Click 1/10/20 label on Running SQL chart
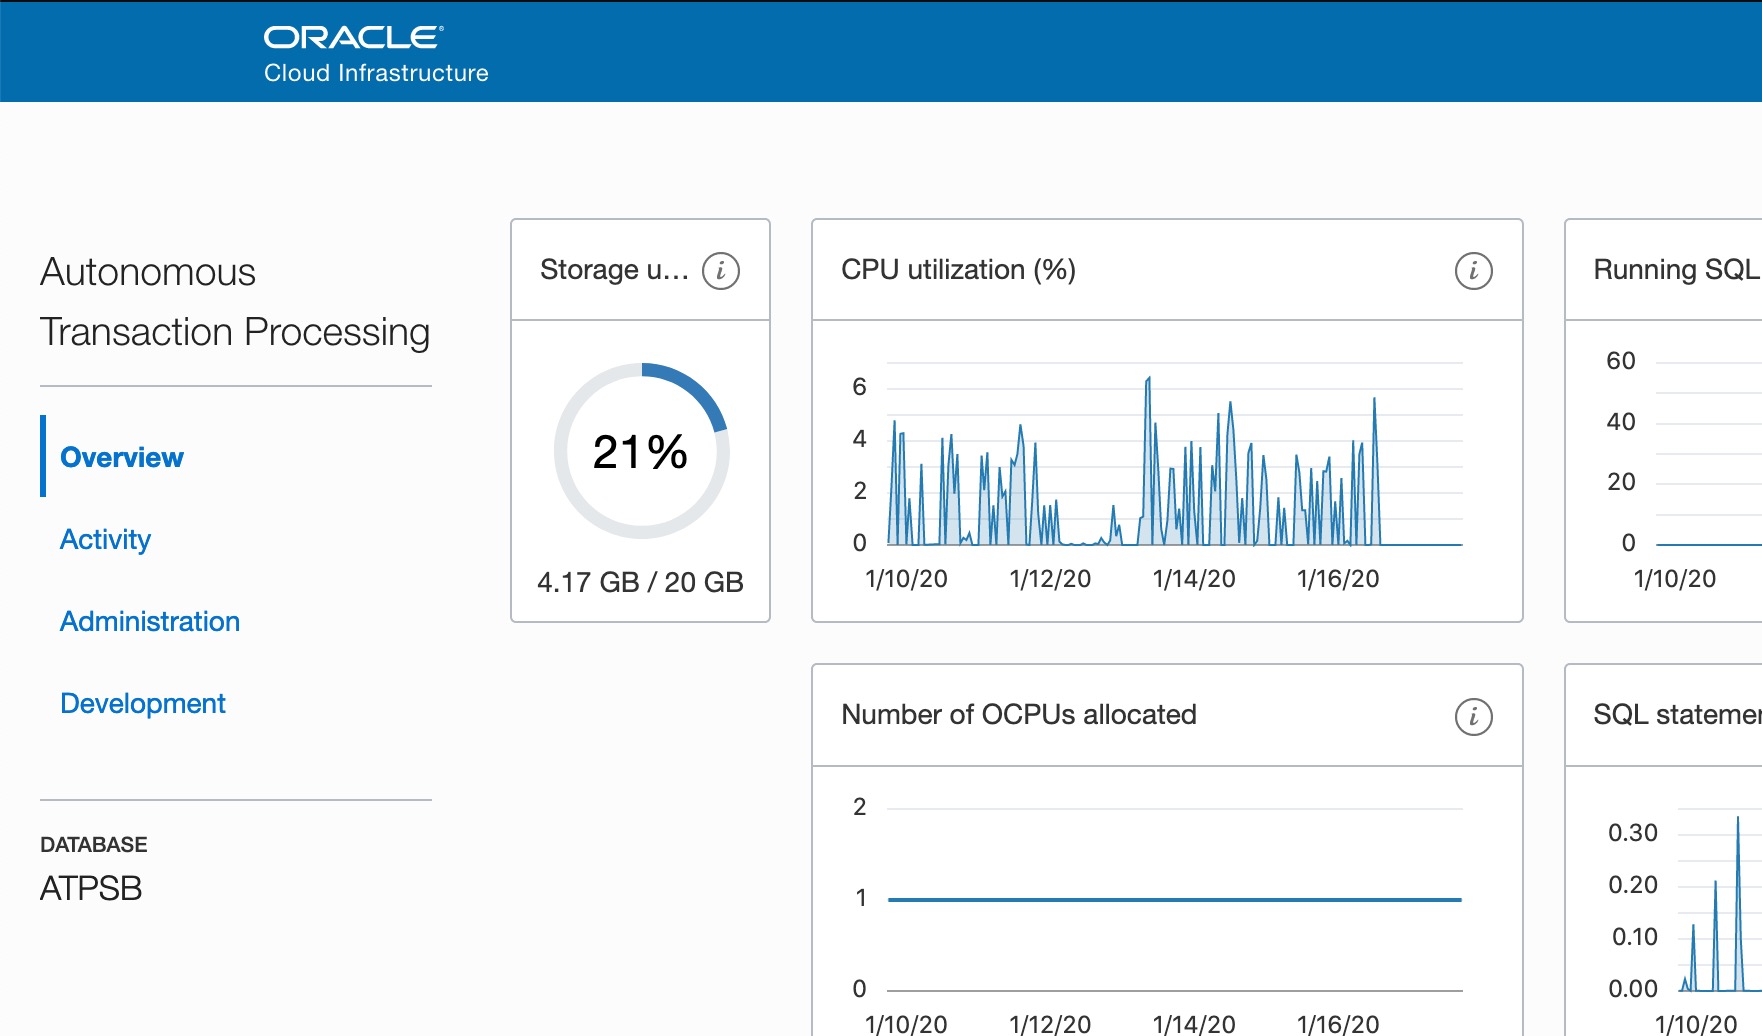Image resolution: width=1762 pixels, height=1036 pixels. [x=1675, y=579]
